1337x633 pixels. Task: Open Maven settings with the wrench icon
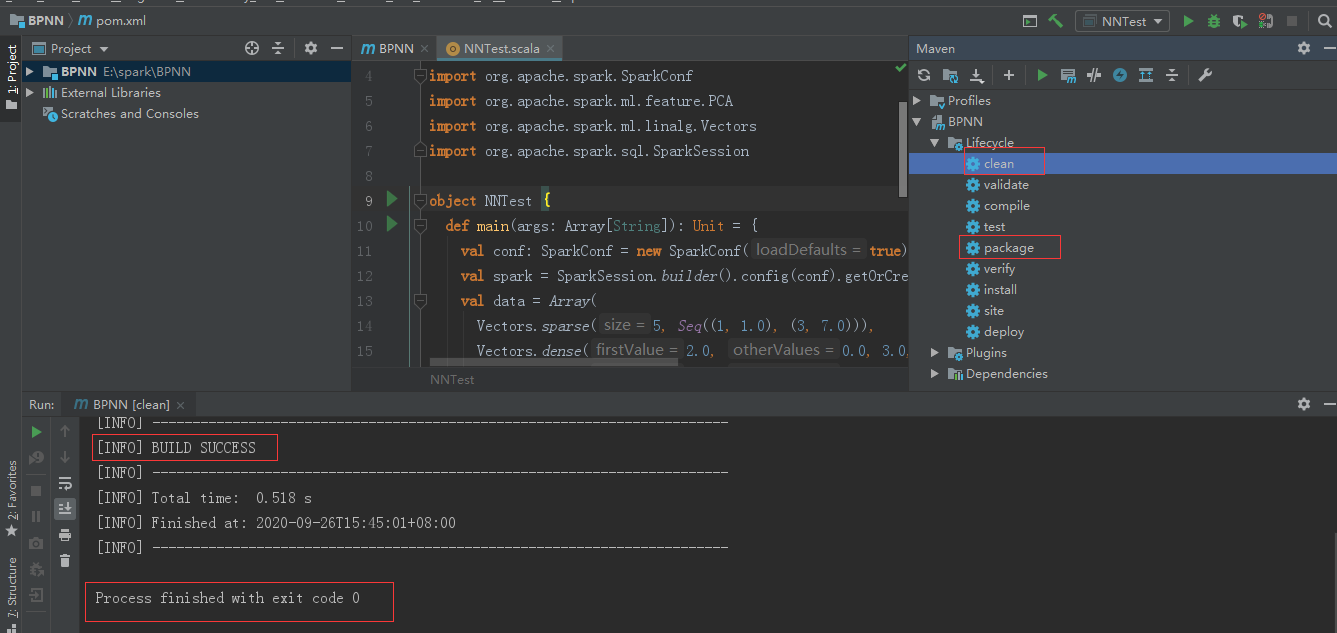pyautogui.click(x=1206, y=74)
